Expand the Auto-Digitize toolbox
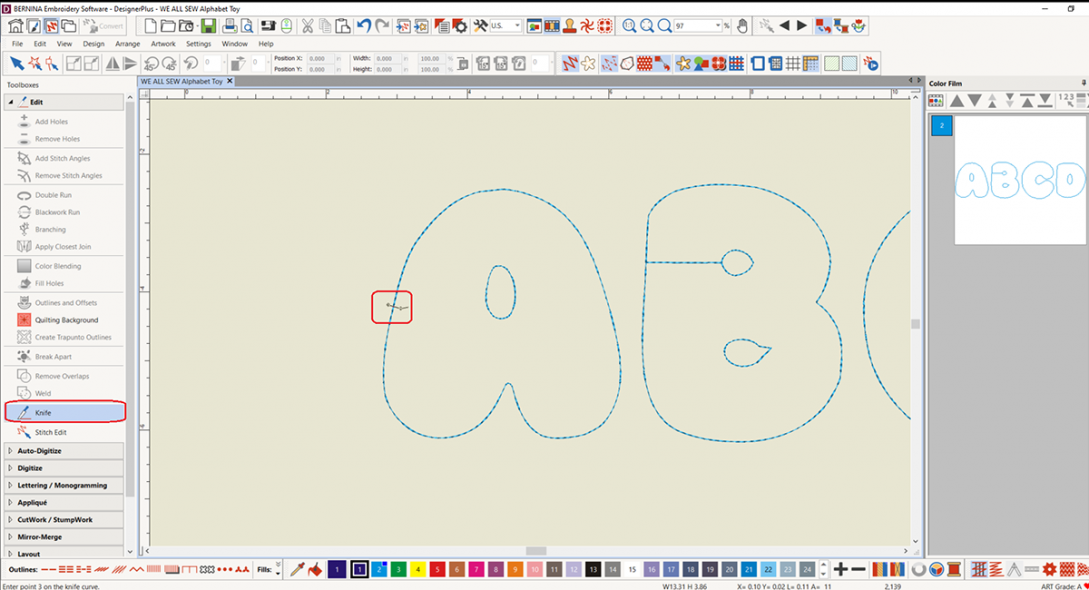This screenshot has height=590, width=1089. 39,451
